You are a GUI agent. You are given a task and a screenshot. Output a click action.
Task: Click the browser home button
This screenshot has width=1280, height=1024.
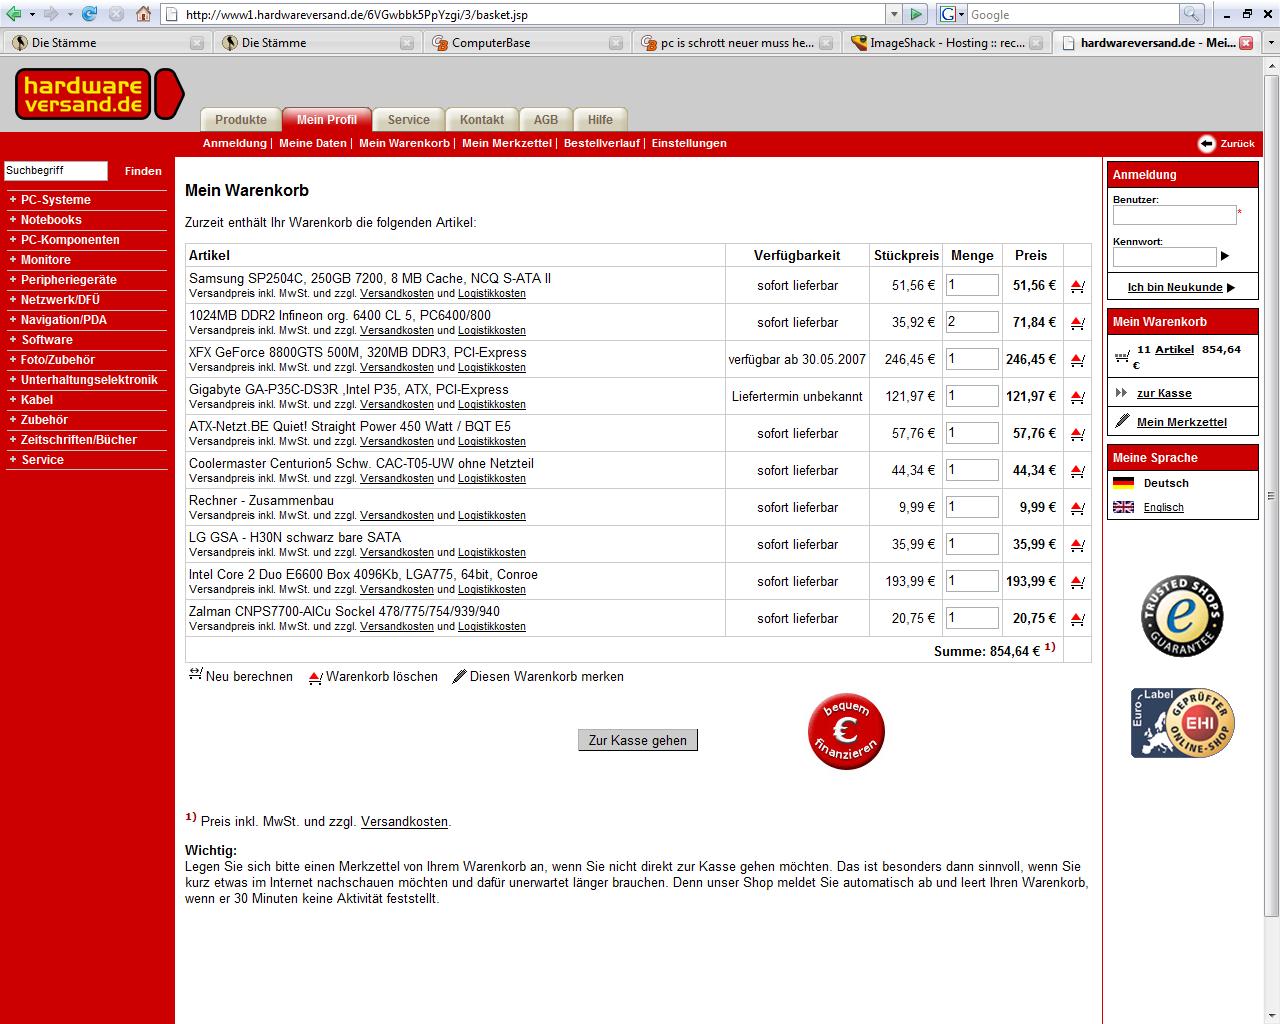click(x=144, y=14)
